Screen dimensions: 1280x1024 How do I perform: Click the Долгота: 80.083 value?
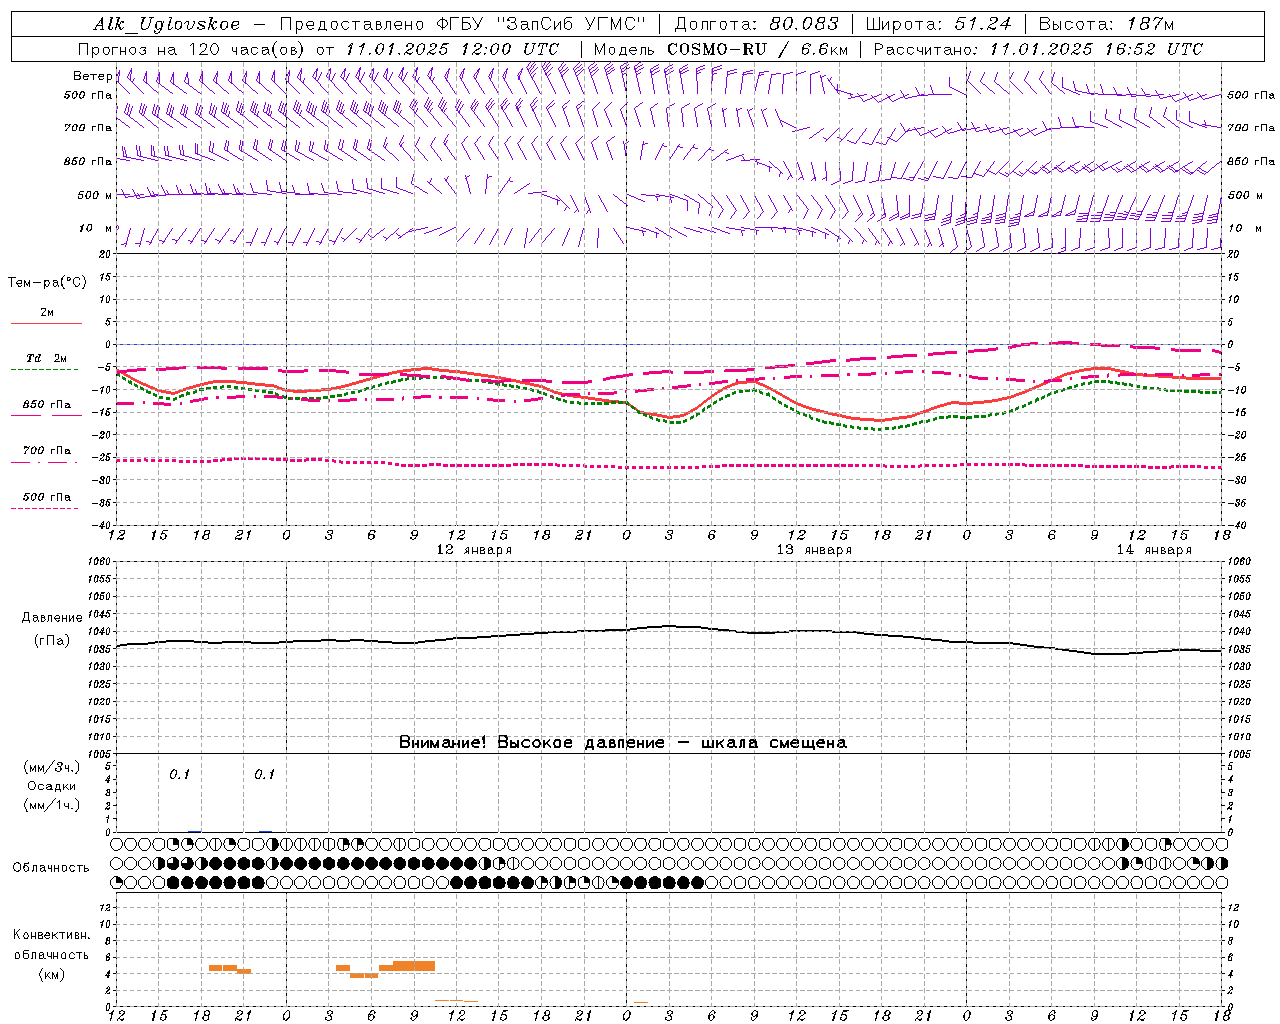pyautogui.click(x=758, y=24)
